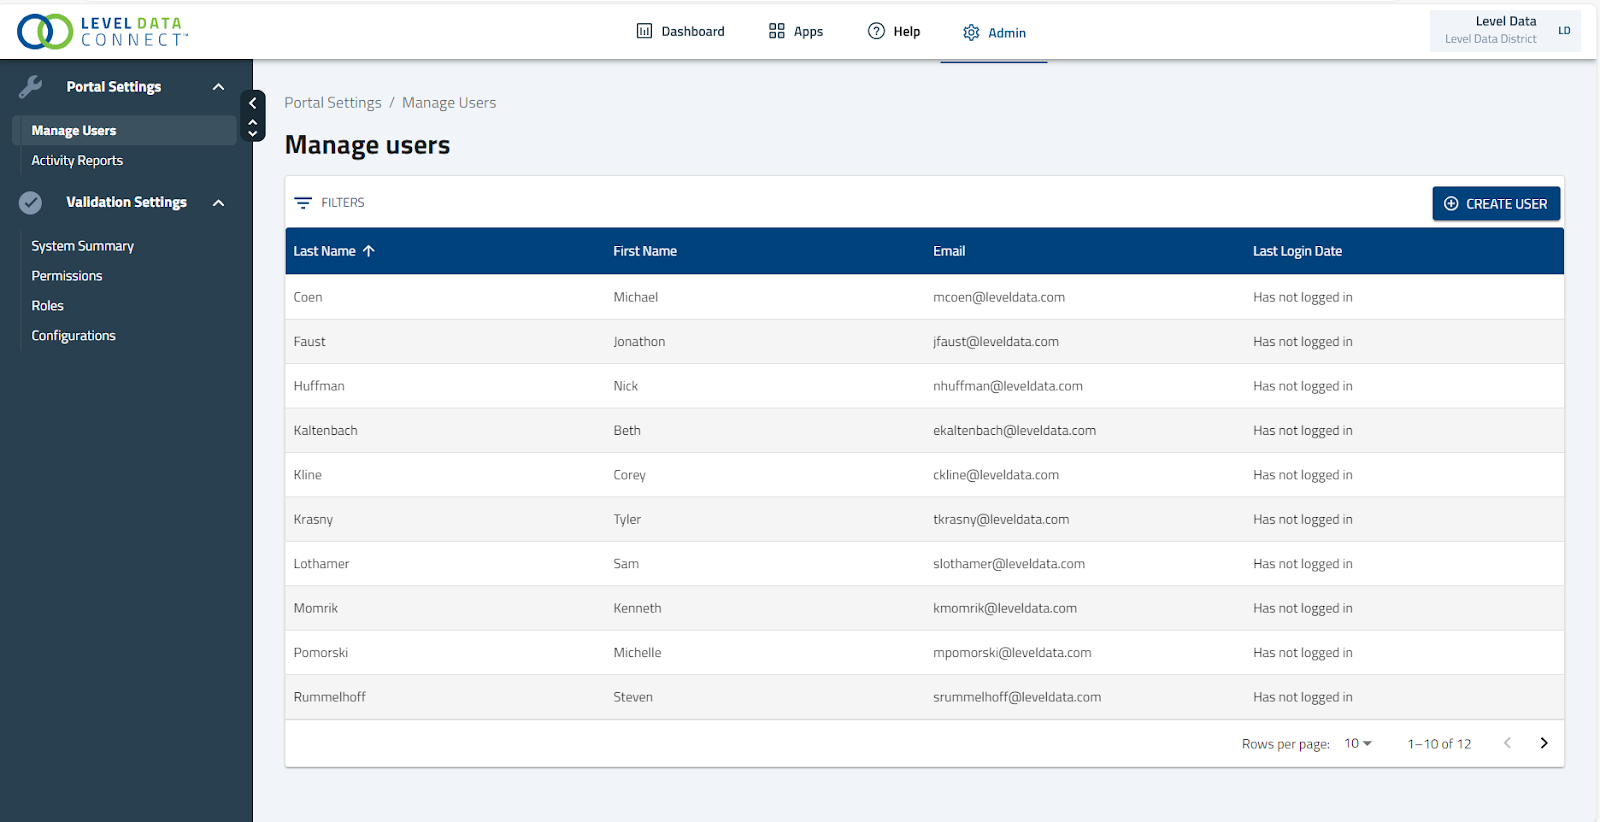Click the tkrasny@leveldata.com email
Screen dimensions: 1600x822
click(x=1001, y=520)
